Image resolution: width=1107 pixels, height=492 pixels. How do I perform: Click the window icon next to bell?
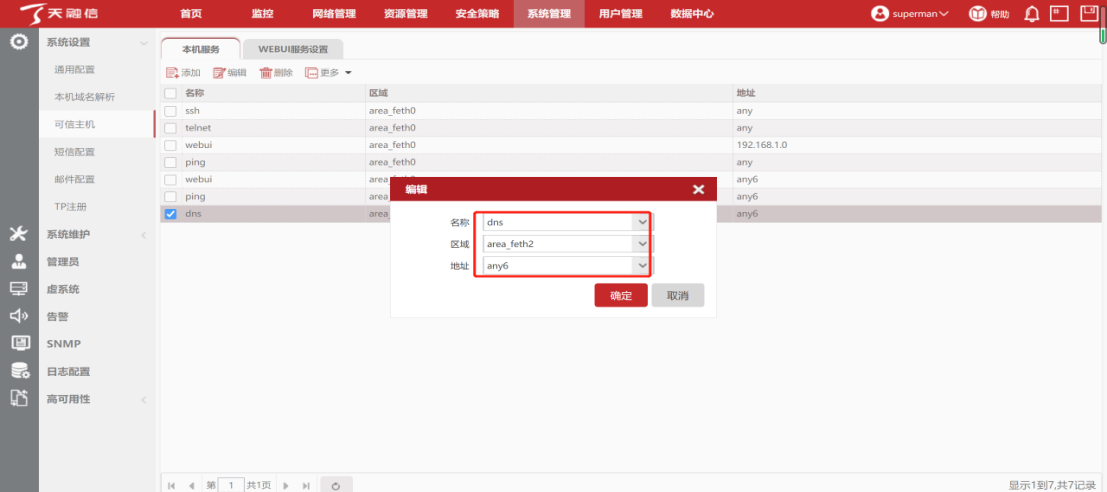click(1059, 13)
